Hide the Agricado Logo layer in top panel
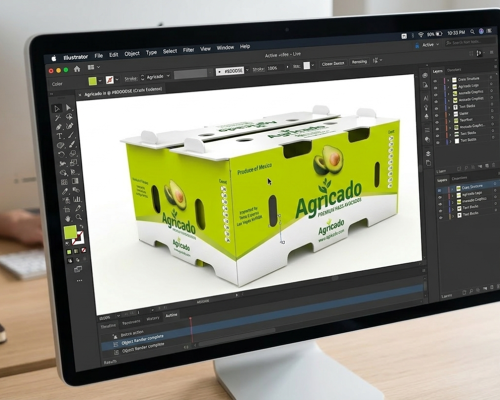 [435, 88]
